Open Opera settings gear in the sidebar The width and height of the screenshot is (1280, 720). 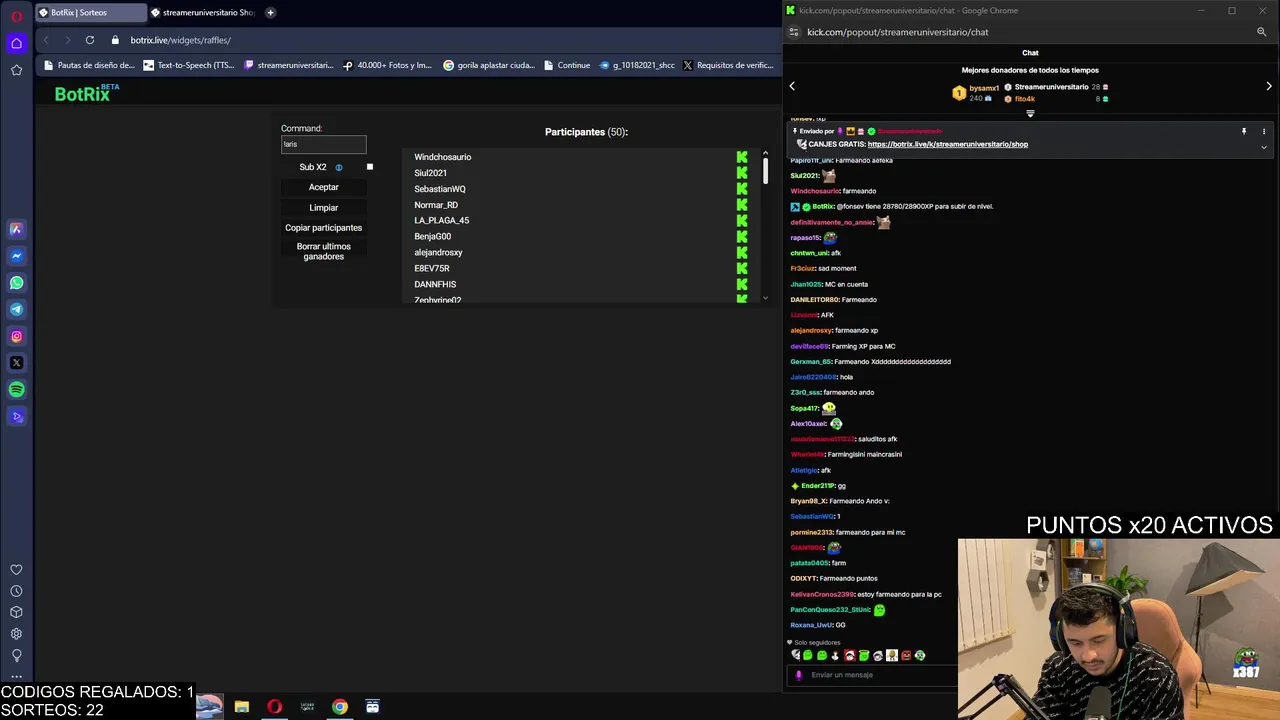tap(16, 634)
